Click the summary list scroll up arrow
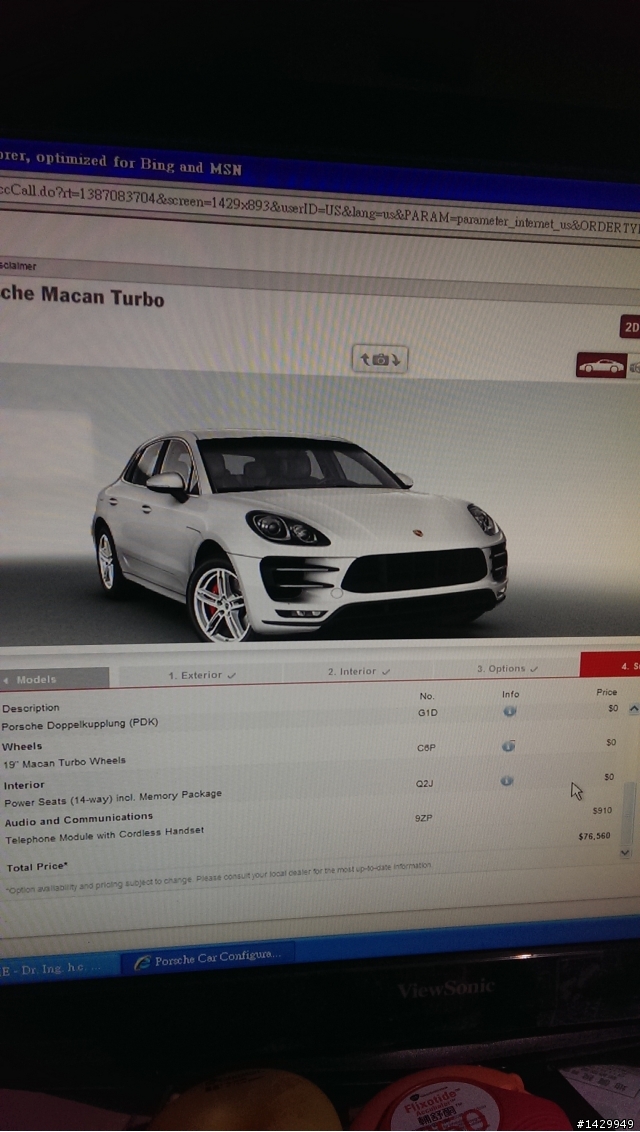 633,709
